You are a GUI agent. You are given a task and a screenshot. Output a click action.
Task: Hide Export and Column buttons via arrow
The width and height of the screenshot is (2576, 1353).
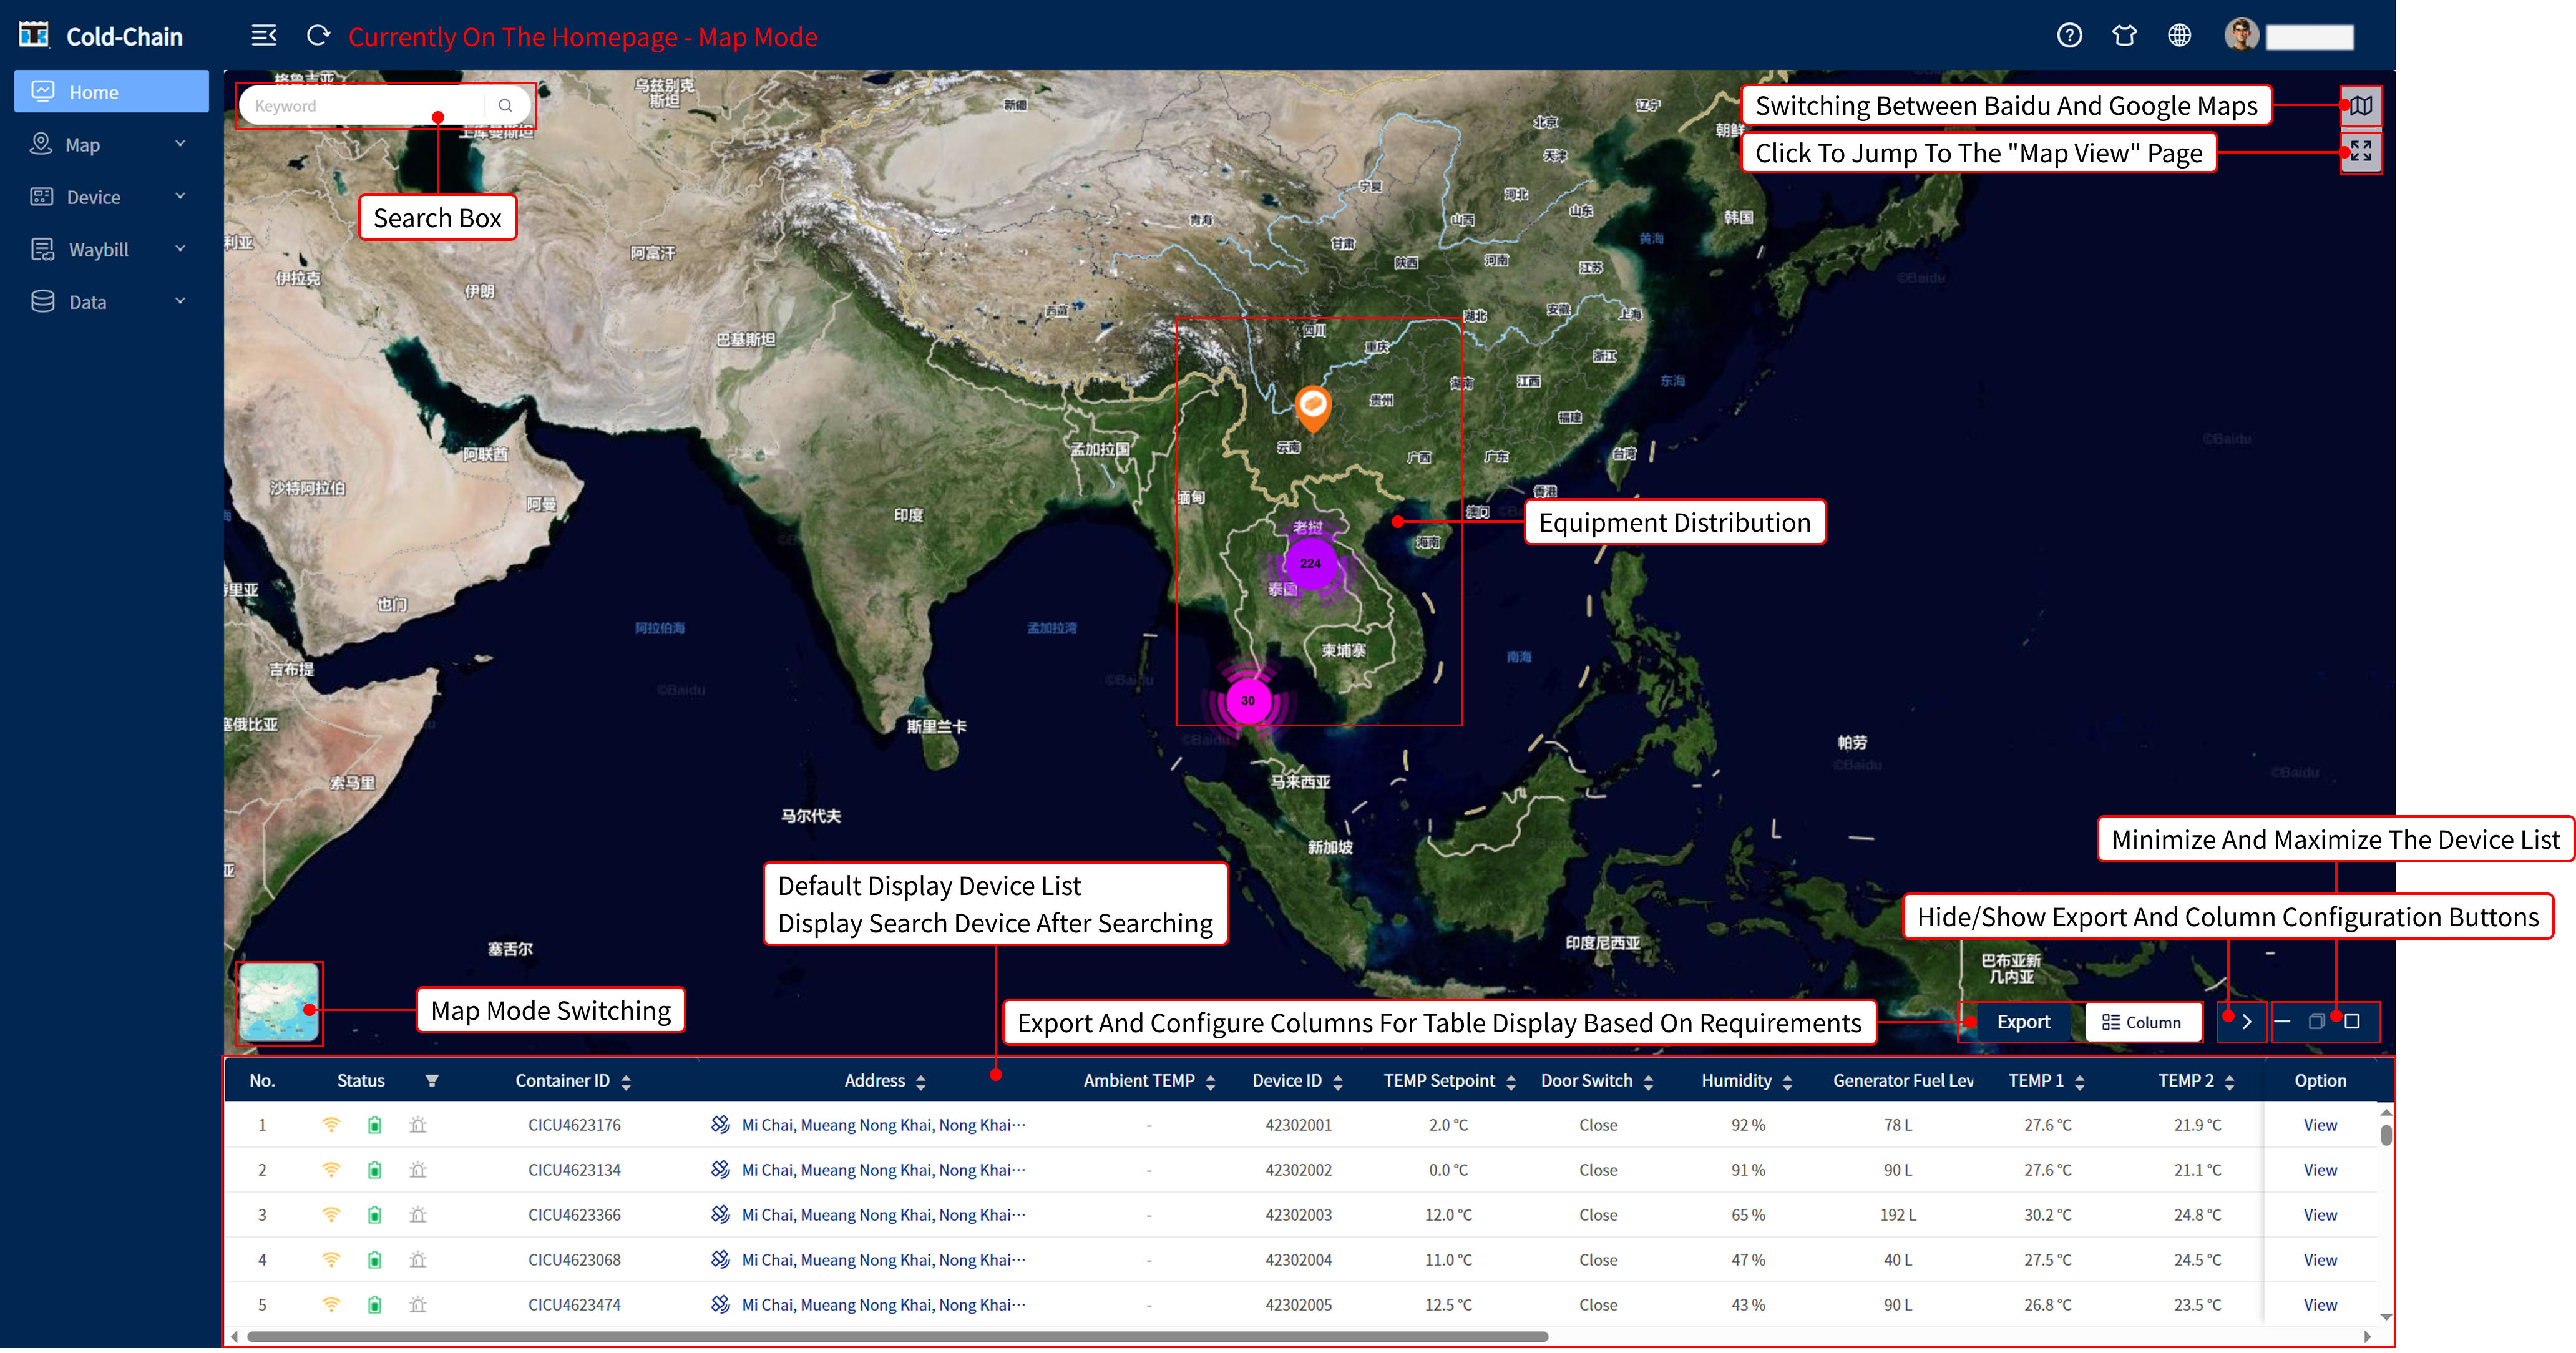[2246, 1021]
